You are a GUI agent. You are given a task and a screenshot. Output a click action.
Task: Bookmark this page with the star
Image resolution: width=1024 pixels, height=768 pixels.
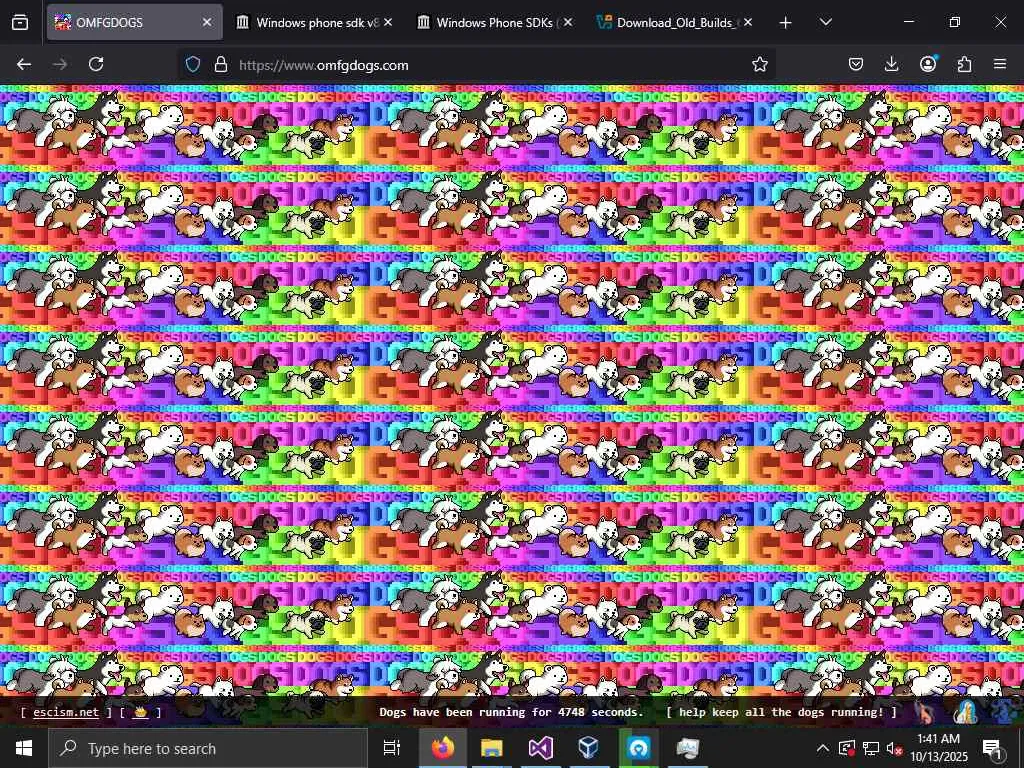coord(760,64)
